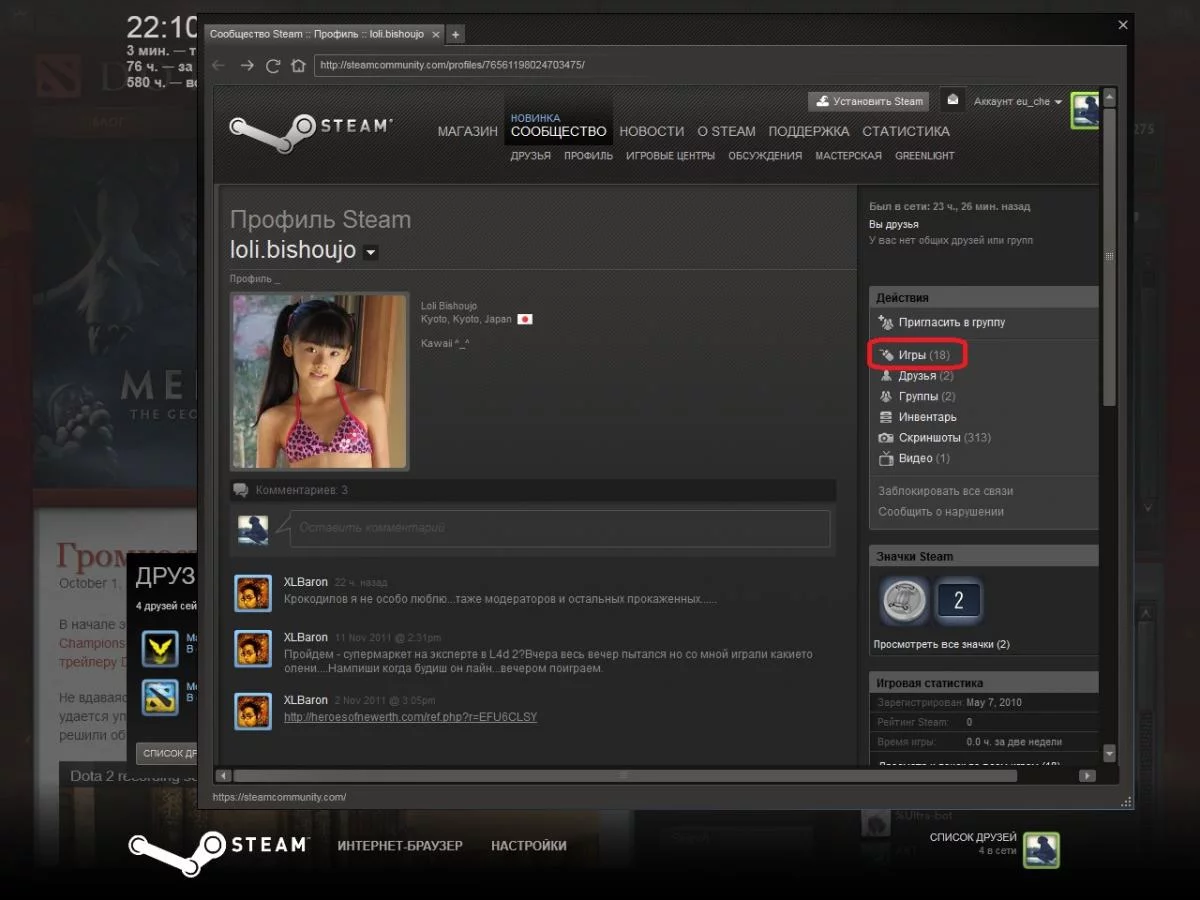Reload the page with the refresh icon
This screenshot has width=1200, height=900.
coord(272,66)
